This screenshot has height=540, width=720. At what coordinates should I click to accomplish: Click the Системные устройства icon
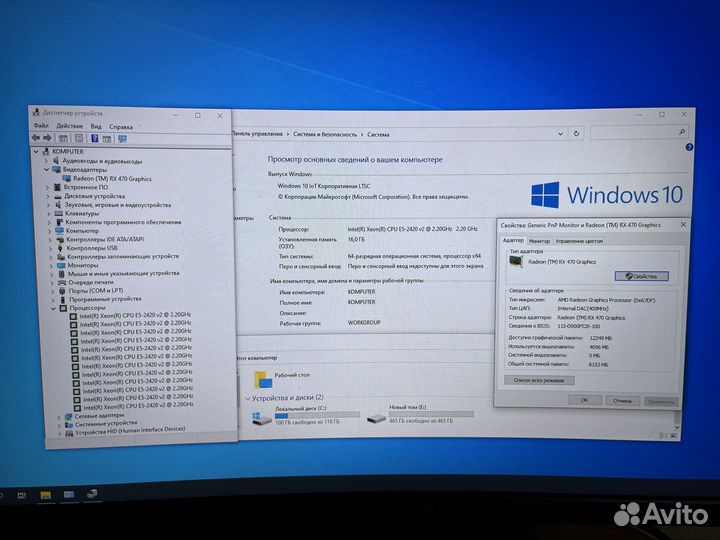[x=69, y=424]
